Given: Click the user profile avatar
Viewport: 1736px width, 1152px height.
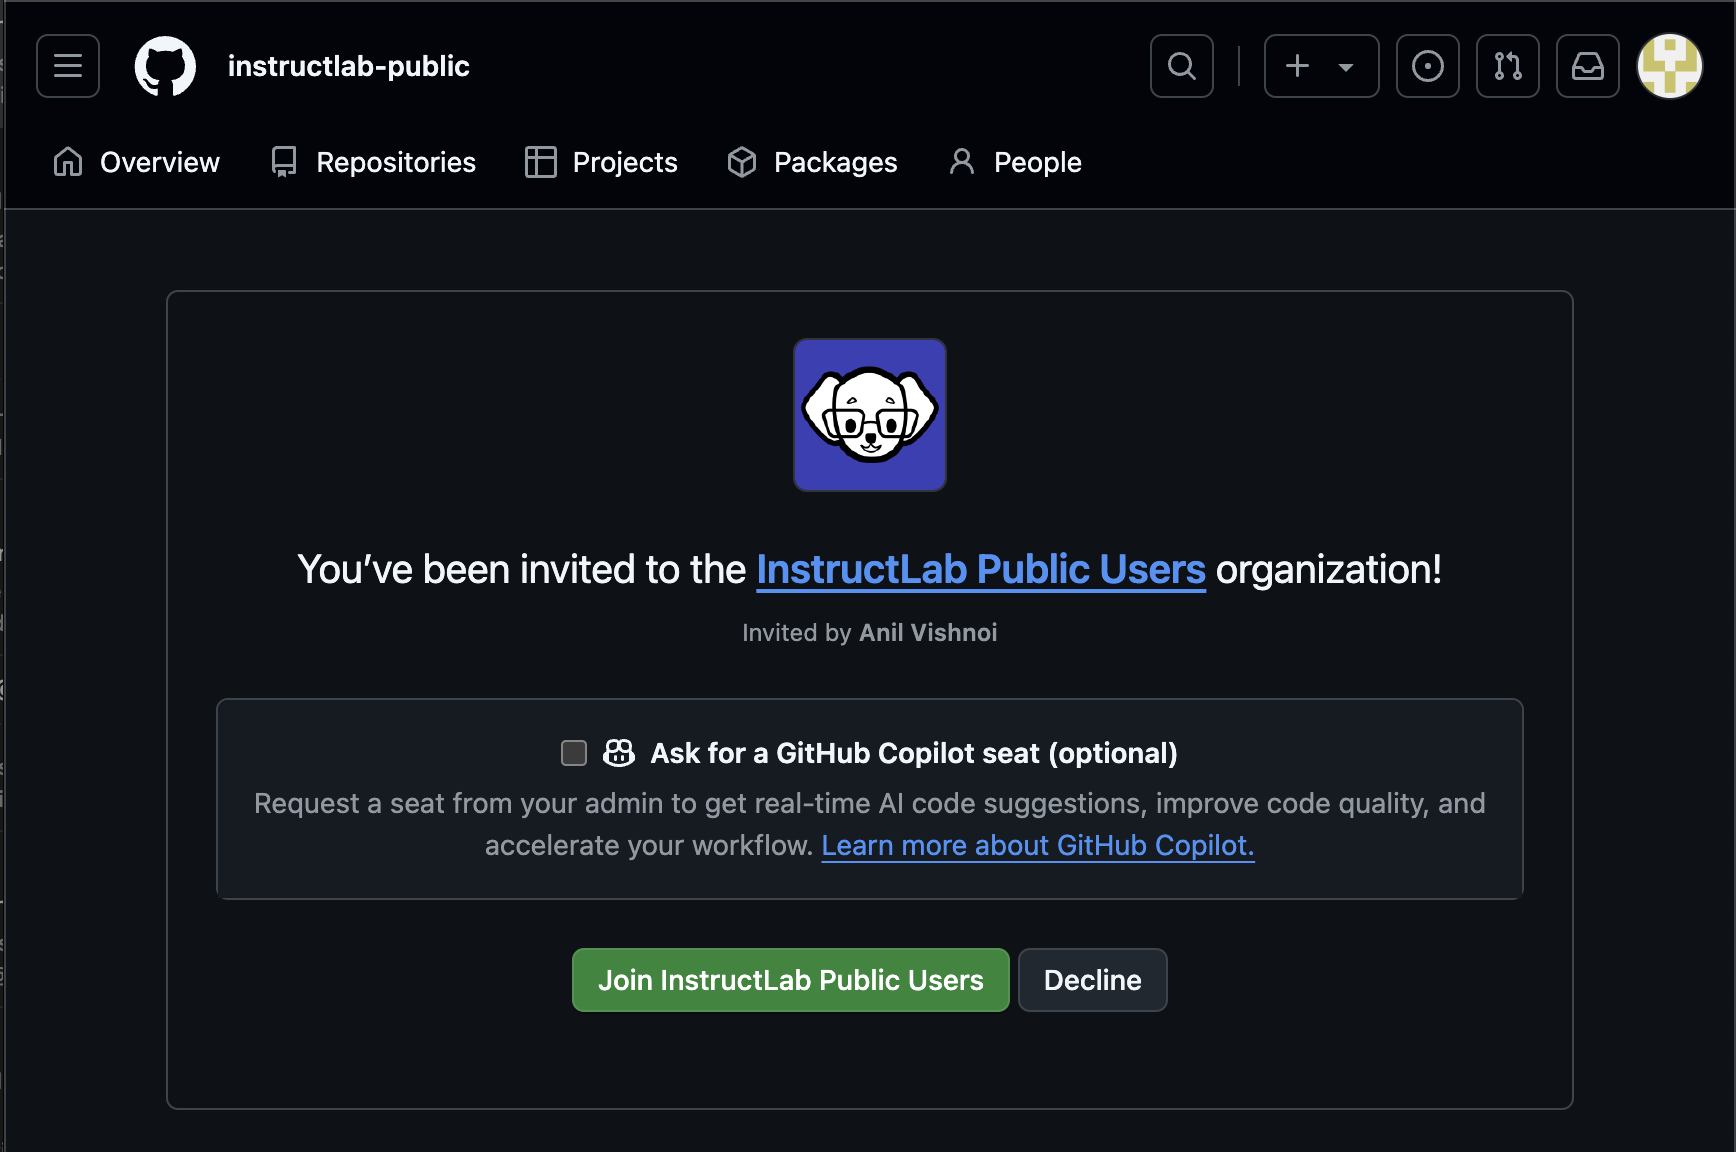Looking at the screenshot, I should [x=1669, y=66].
